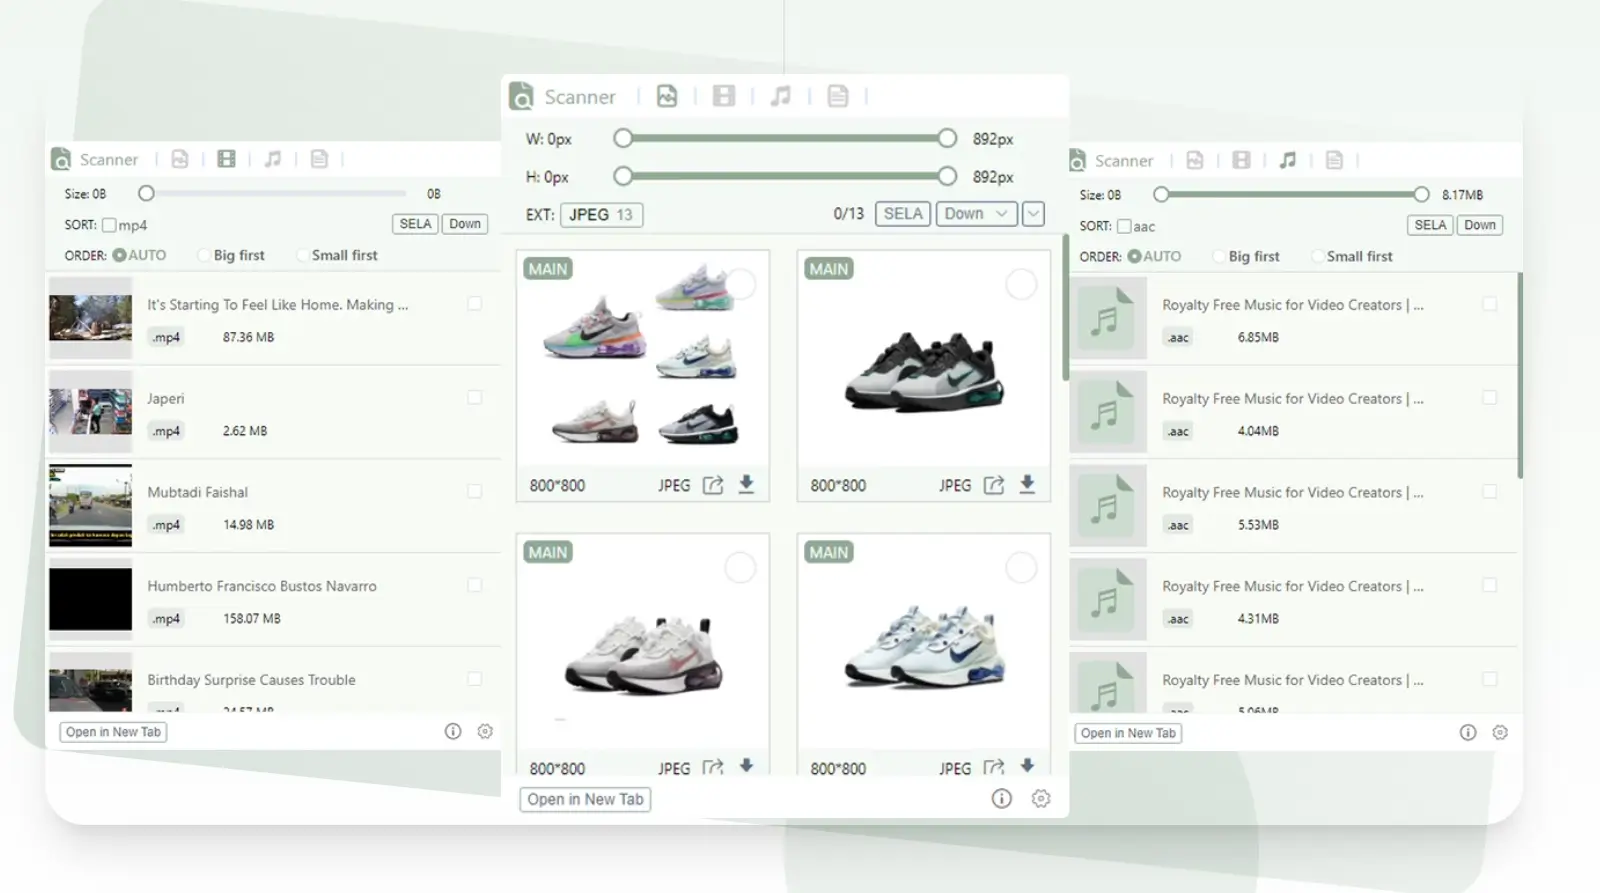Download the four-sneaker collage image

pos(746,484)
